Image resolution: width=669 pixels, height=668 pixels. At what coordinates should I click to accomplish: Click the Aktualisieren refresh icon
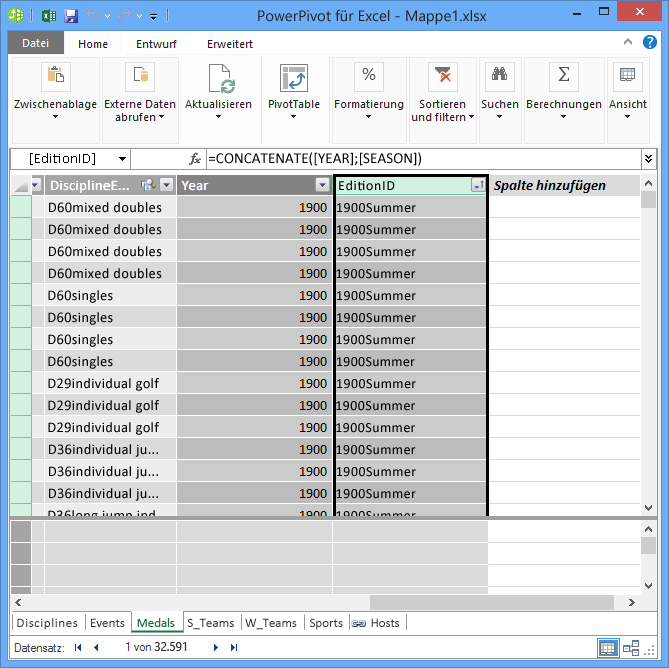pos(222,78)
